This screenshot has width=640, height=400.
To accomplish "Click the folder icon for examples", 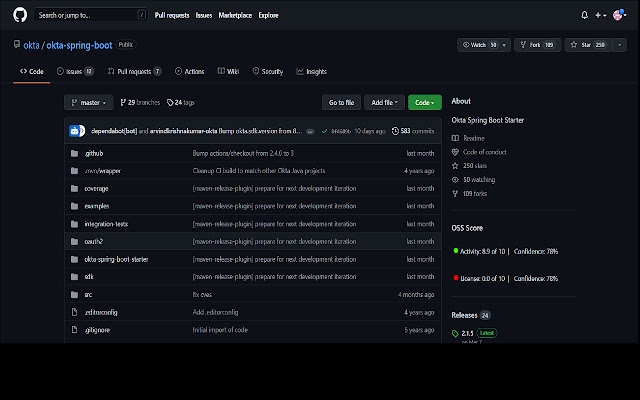I will 74,206.
